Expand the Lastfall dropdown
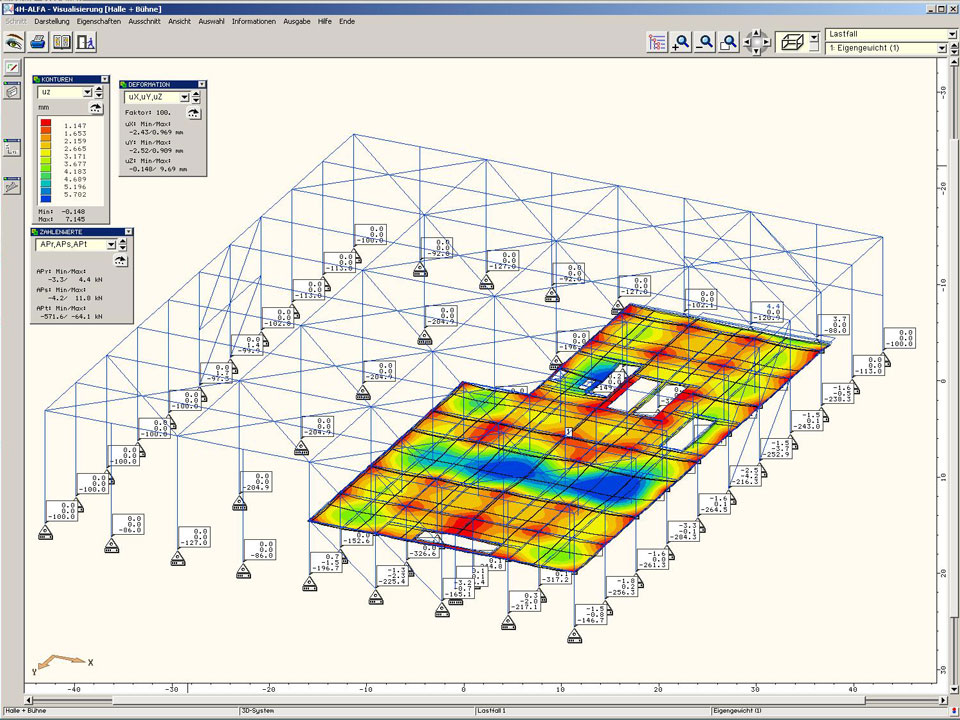Screen dimensions: 960x720 click(x=951, y=34)
